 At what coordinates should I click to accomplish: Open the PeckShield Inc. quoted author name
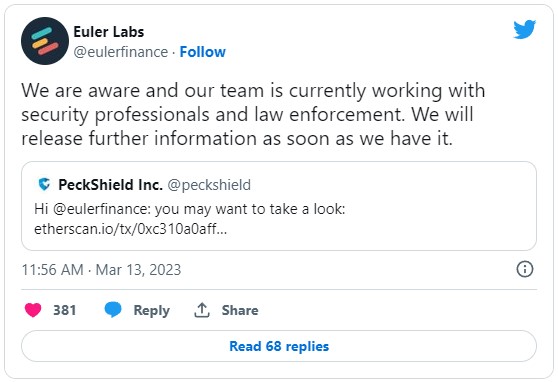(x=110, y=185)
